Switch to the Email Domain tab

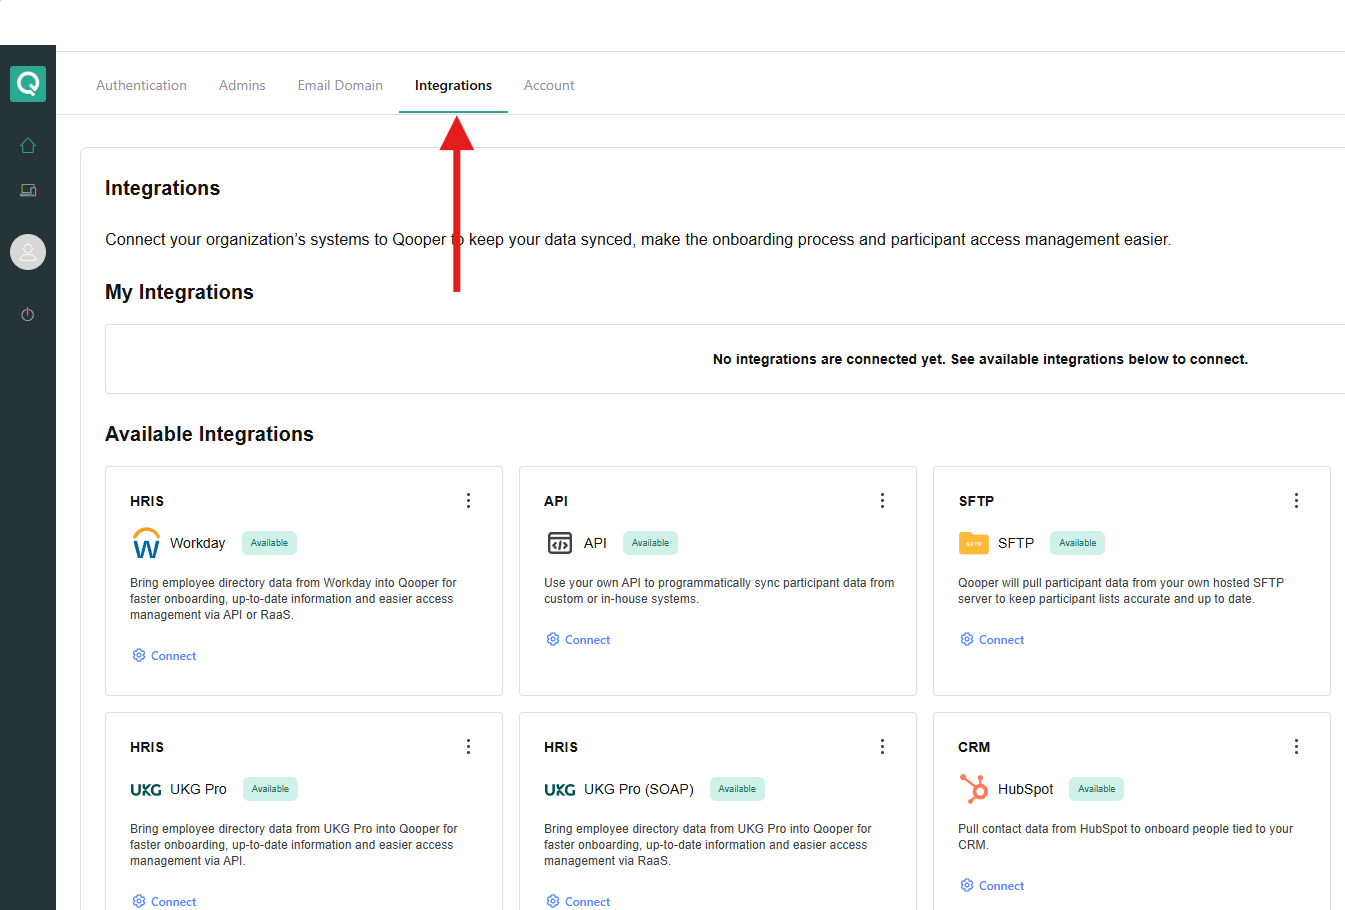coord(340,86)
